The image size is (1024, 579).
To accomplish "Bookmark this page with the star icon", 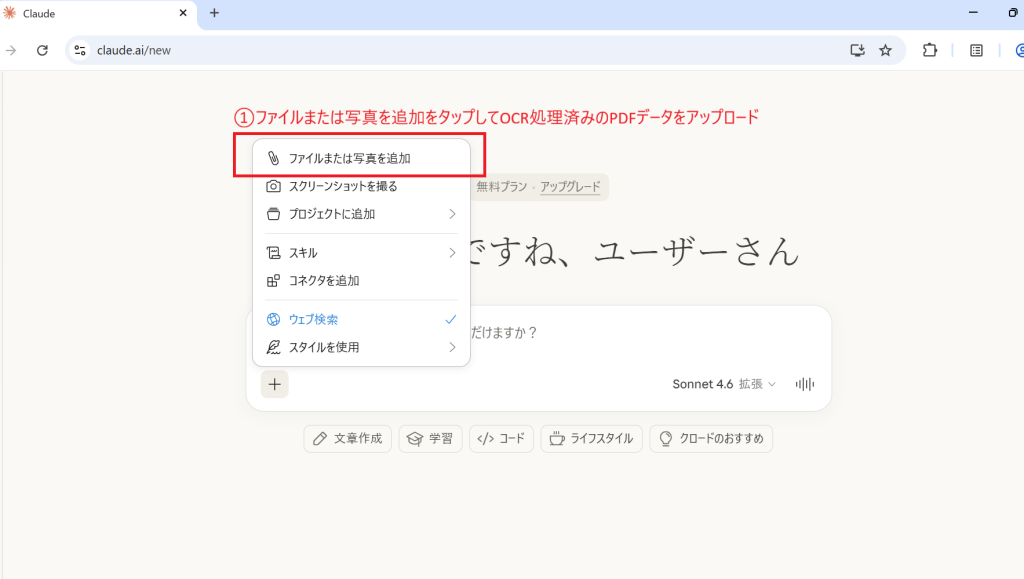I will [x=885, y=50].
